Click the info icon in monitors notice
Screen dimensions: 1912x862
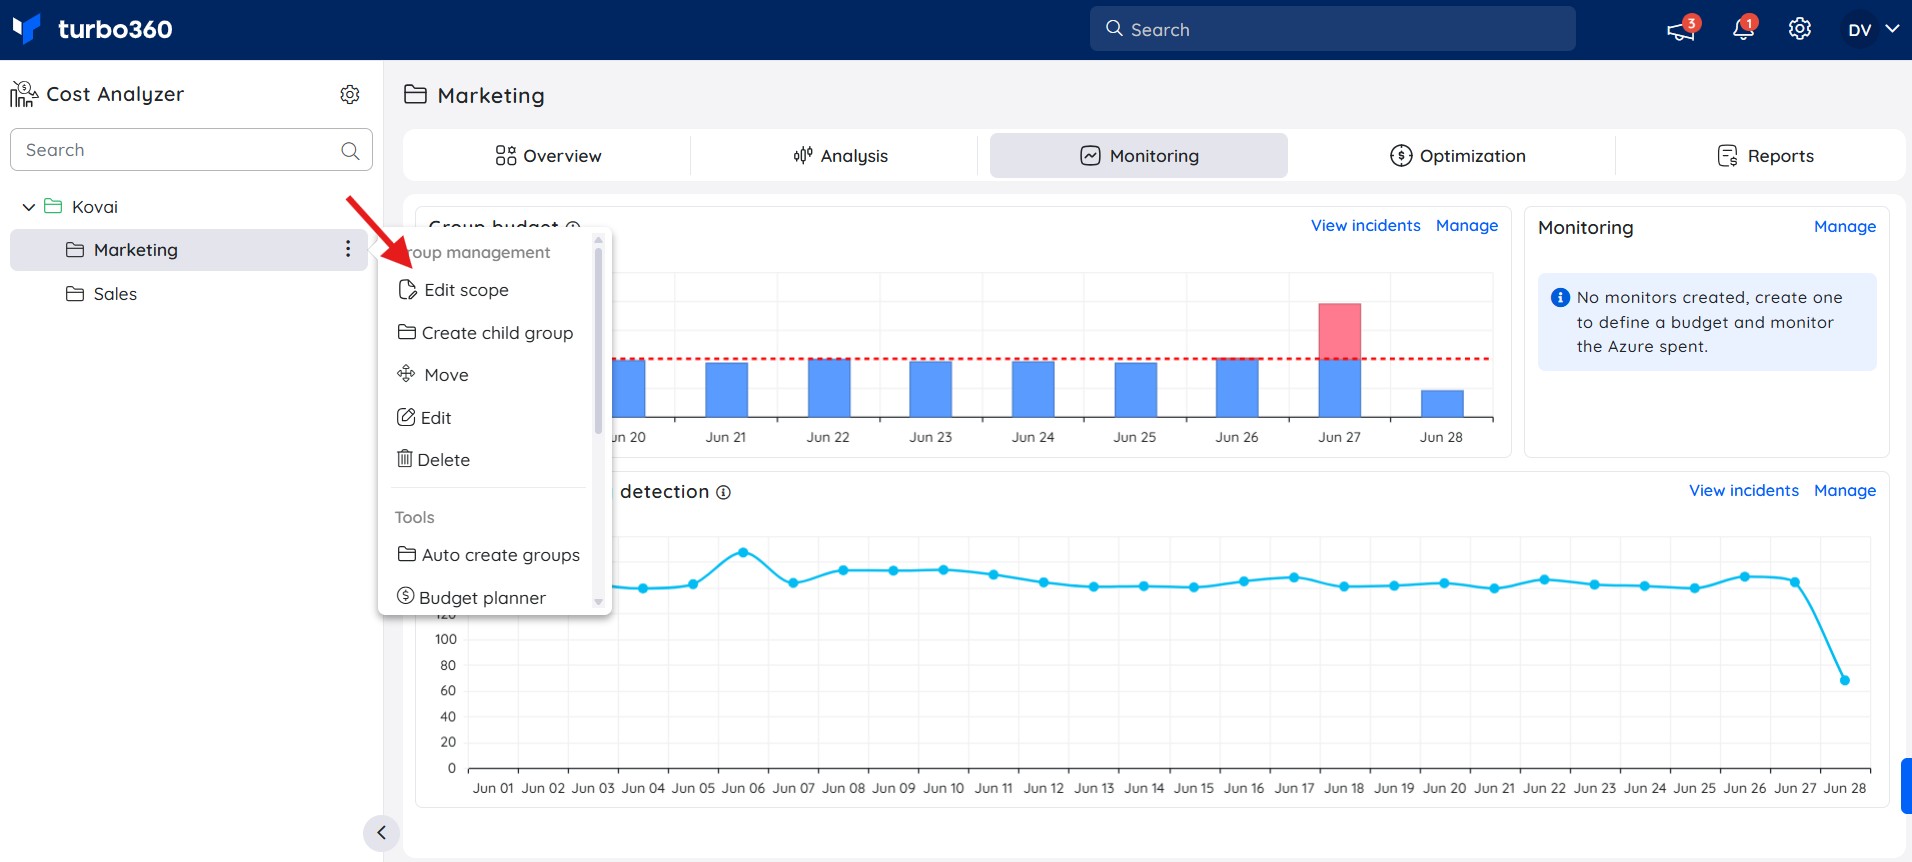pyautogui.click(x=1560, y=297)
